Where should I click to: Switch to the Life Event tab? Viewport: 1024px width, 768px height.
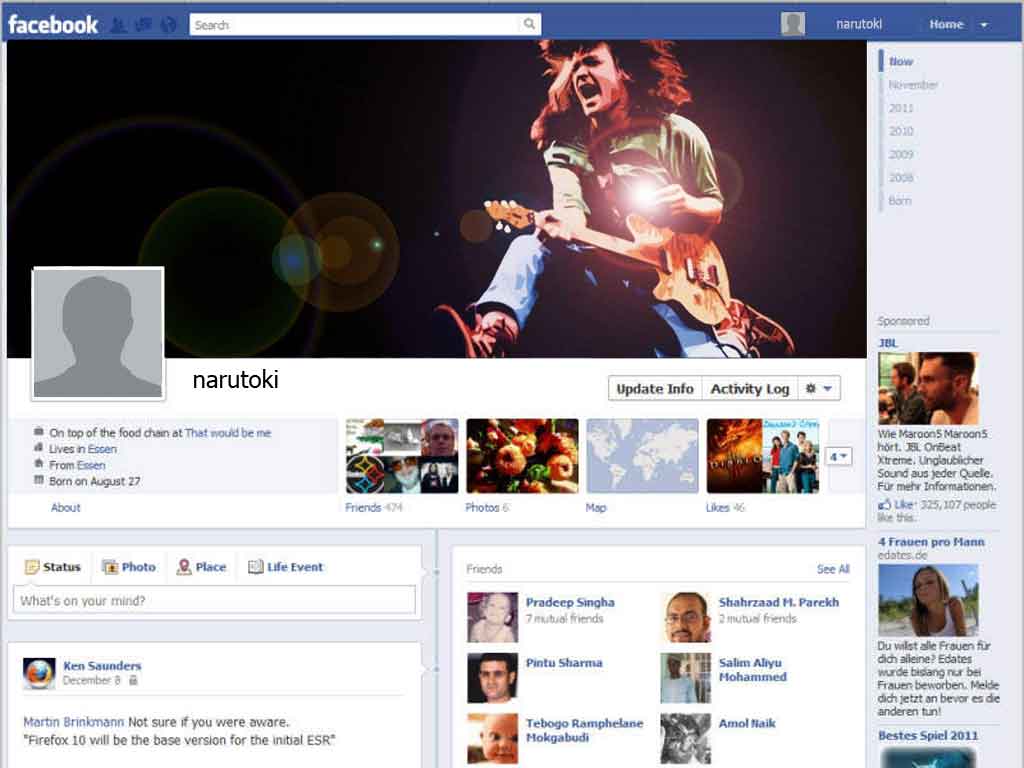pyautogui.click(x=285, y=567)
